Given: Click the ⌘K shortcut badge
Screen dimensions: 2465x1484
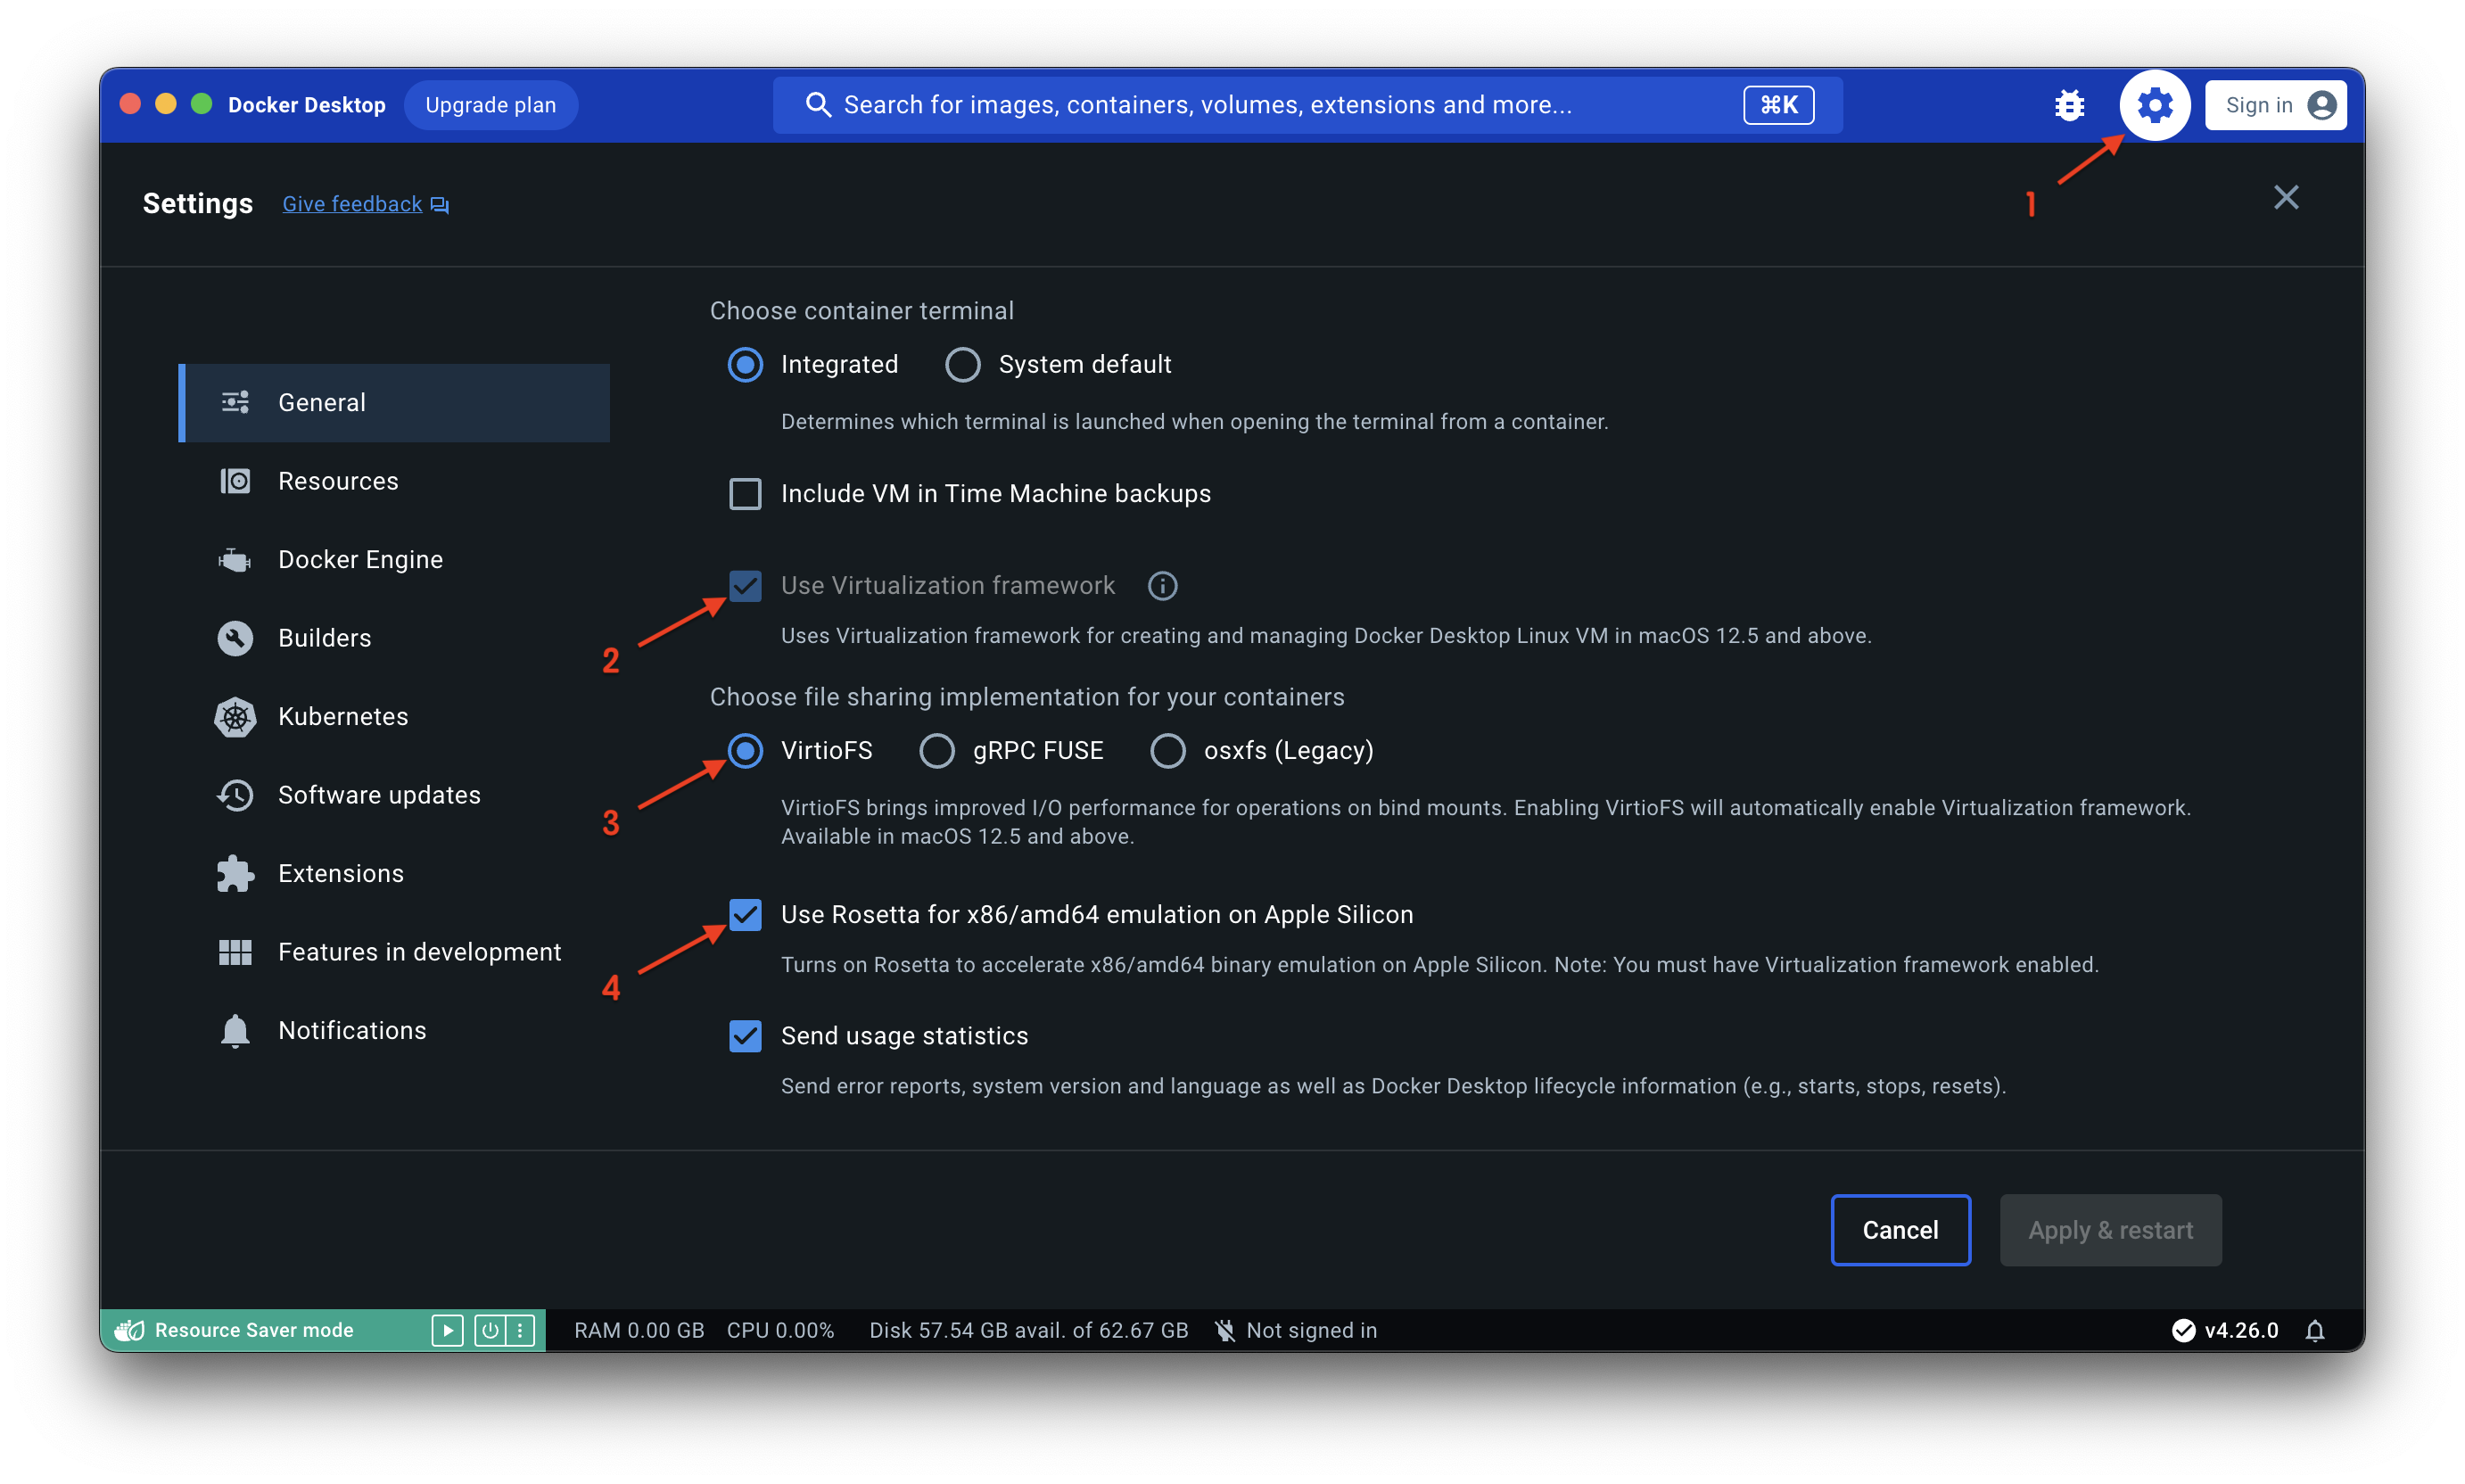Looking at the screenshot, I should [x=1778, y=105].
